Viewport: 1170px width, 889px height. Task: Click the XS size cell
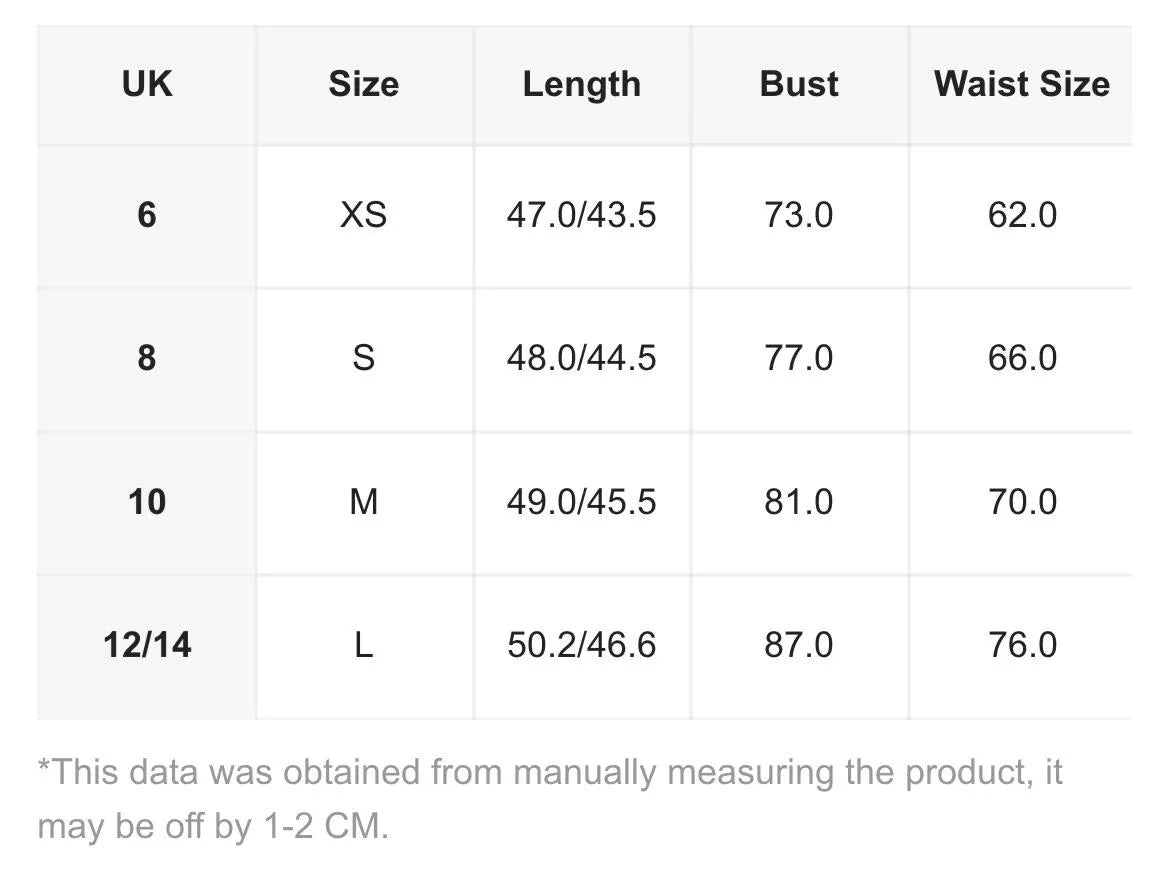point(363,215)
